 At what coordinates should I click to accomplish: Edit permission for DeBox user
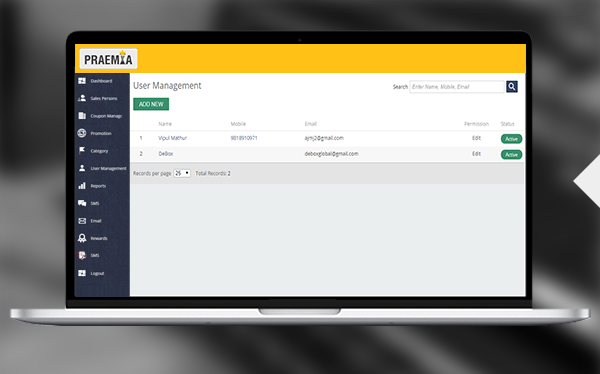coord(476,154)
